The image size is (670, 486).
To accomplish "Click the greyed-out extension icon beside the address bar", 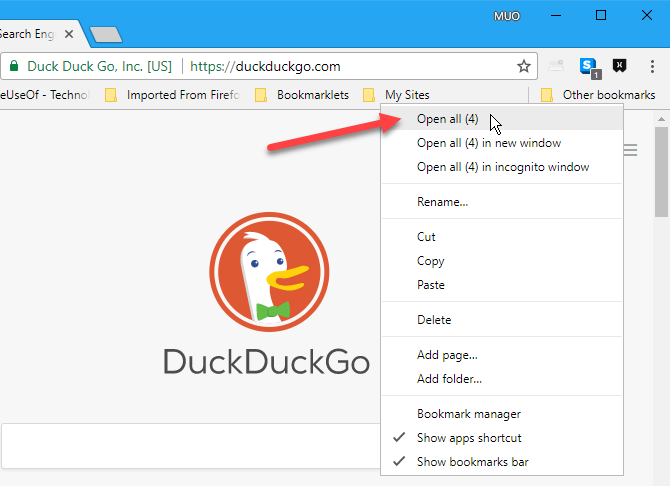I will coord(557,67).
